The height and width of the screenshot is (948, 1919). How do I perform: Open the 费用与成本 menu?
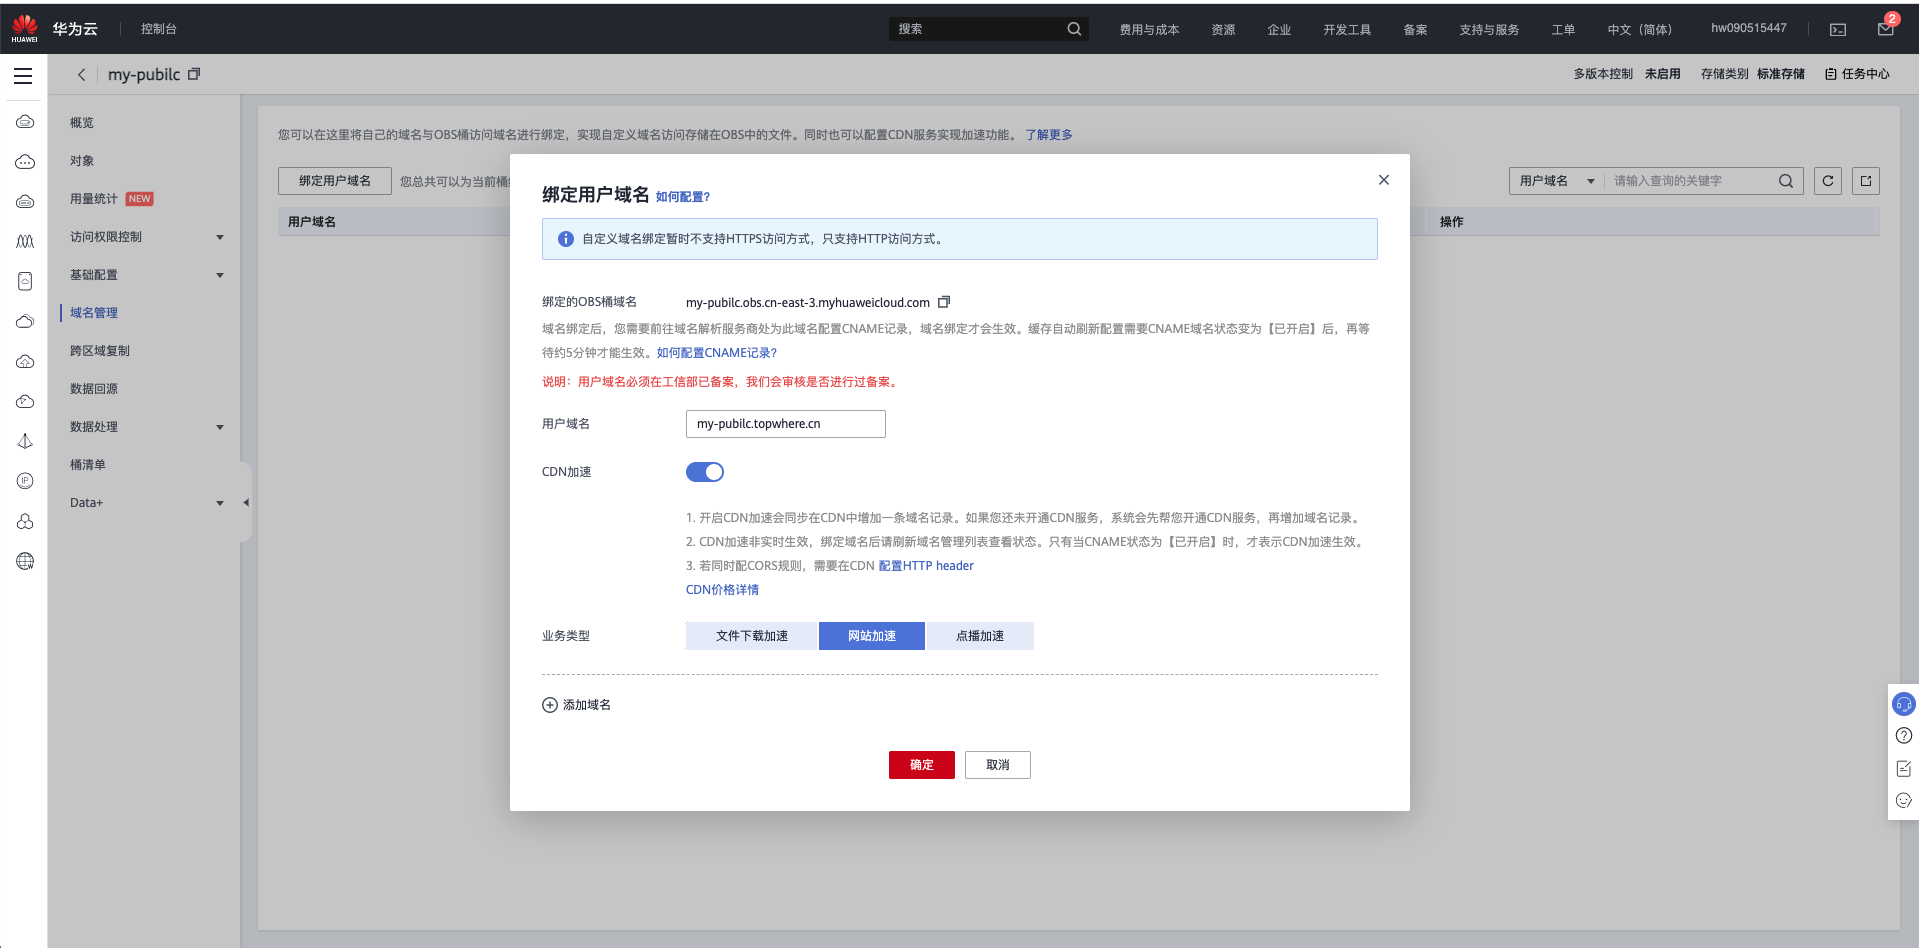(x=1148, y=28)
